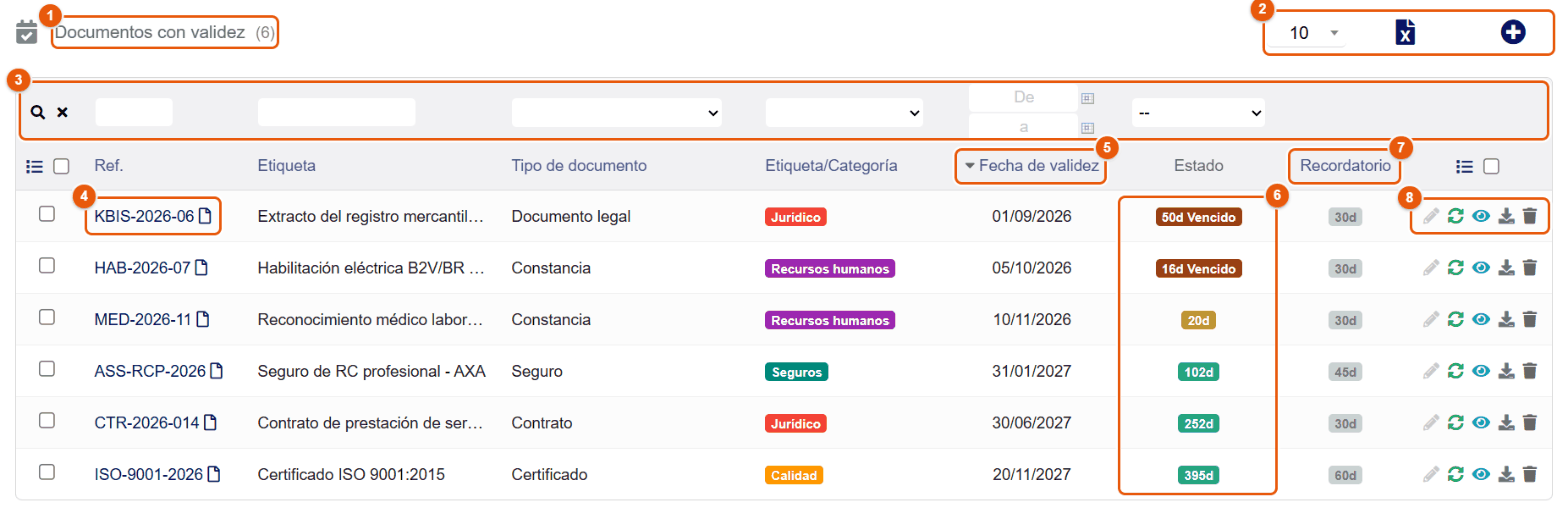This screenshot has width=1568, height=519.
Task: Renew the MED-2026-11 document
Action: point(1456,319)
